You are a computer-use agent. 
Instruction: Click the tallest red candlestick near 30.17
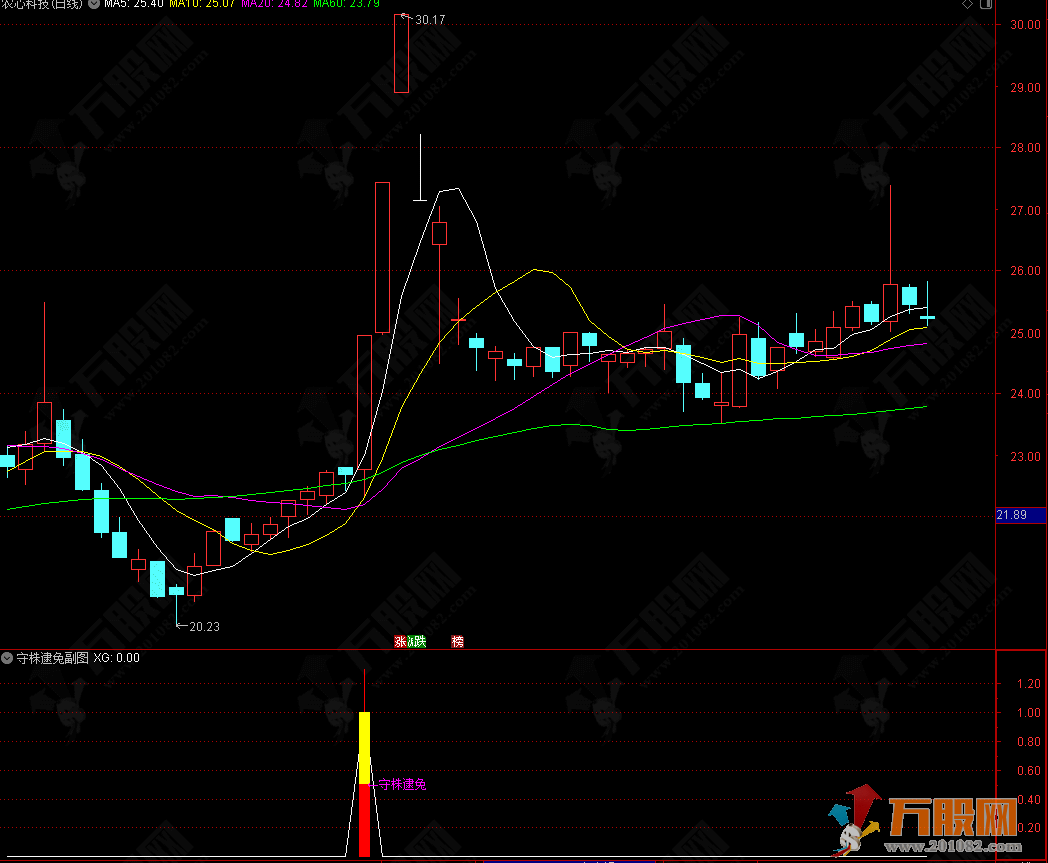pyautogui.click(x=401, y=55)
